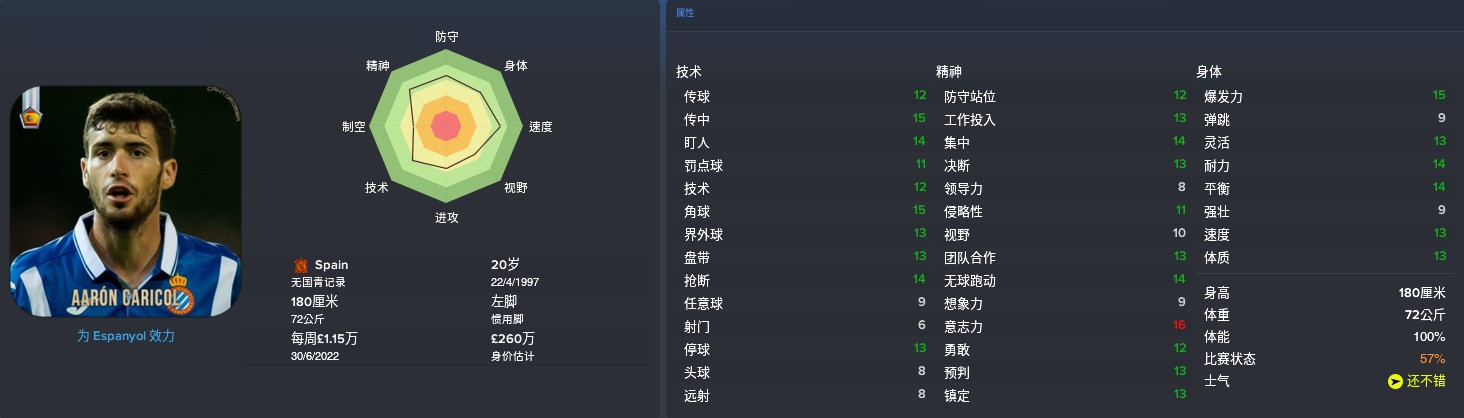Viewport: 1464px width, 418px height.
Task: Click the £260万 estimated value text
Action: (513, 338)
